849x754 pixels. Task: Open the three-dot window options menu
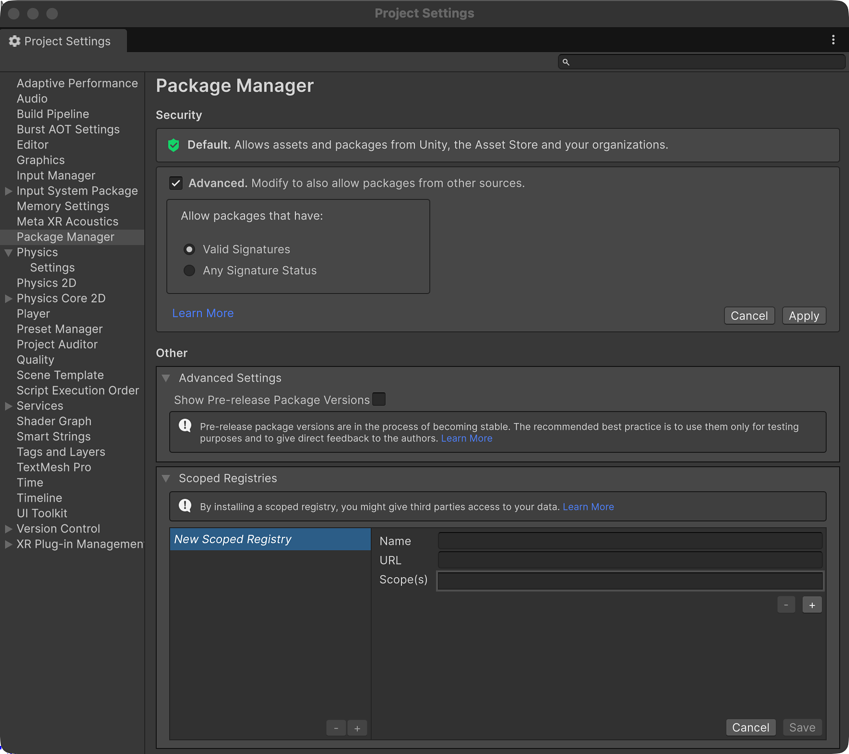point(833,40)
